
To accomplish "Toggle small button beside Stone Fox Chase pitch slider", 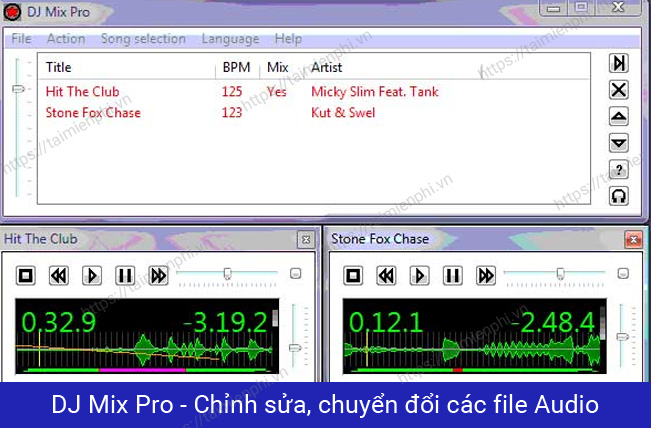I will [x=623, y=273].
